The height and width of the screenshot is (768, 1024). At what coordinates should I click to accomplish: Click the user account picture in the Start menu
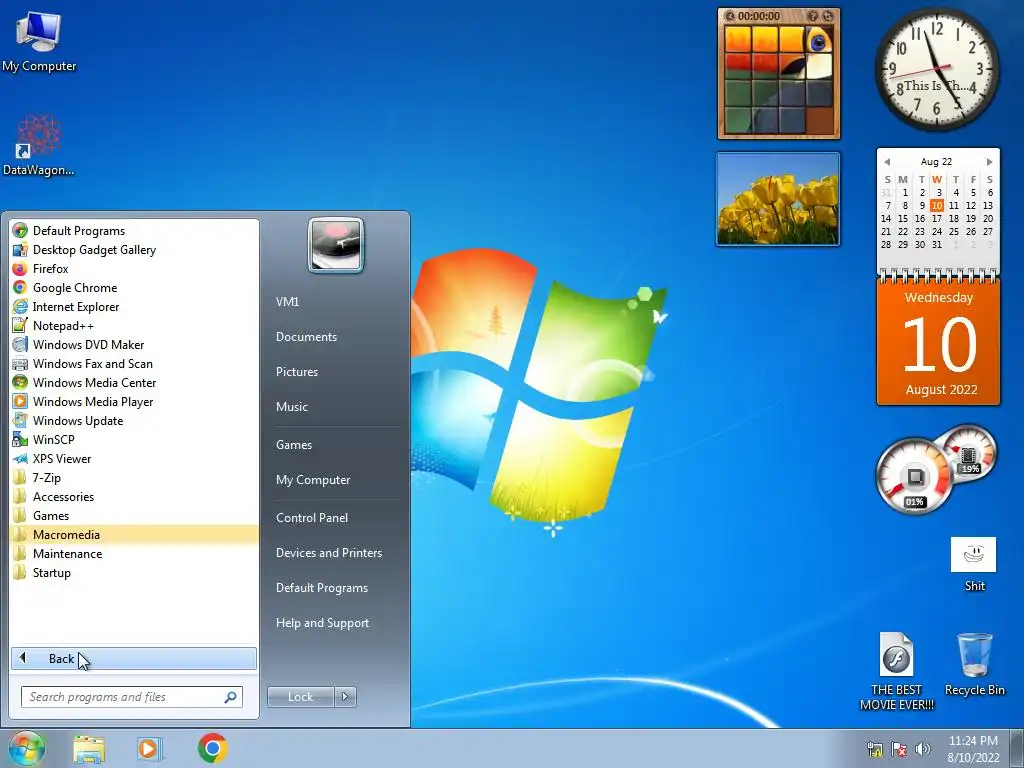pyautogui.click(x=336, y=245)
